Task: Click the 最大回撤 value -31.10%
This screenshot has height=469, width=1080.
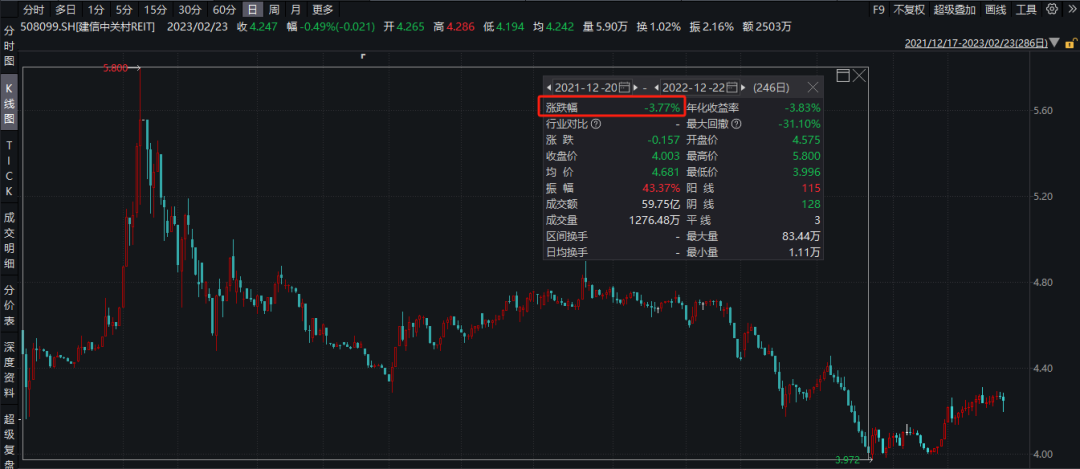Action: pyautogui.click(x=800, y=124)
